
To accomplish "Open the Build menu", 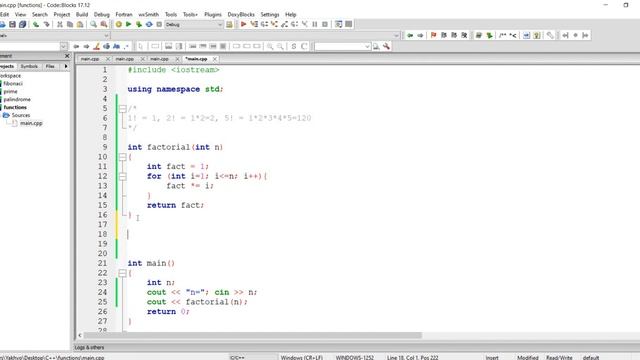I will [82, 14].
